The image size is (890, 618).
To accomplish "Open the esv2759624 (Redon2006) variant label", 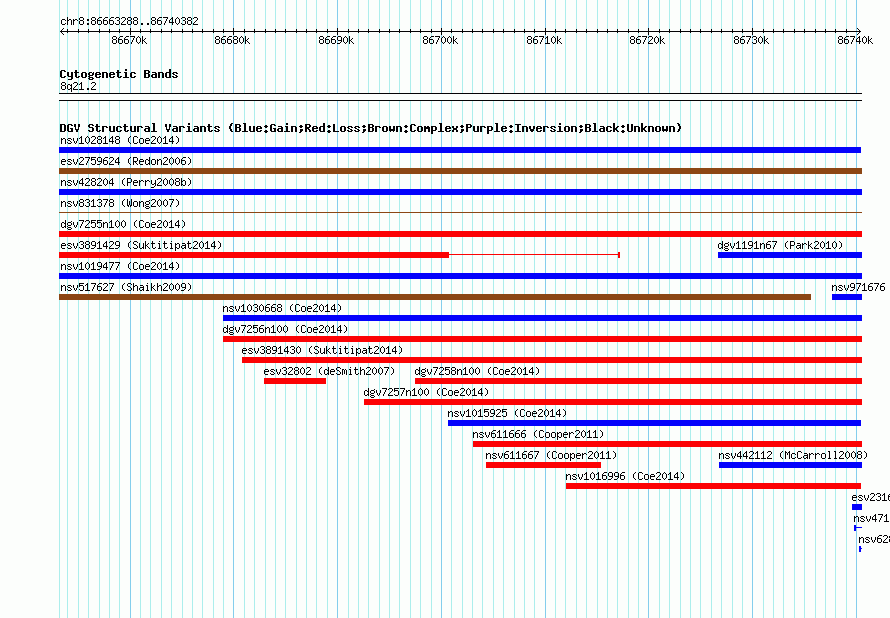I will click(x=126, y=161).
